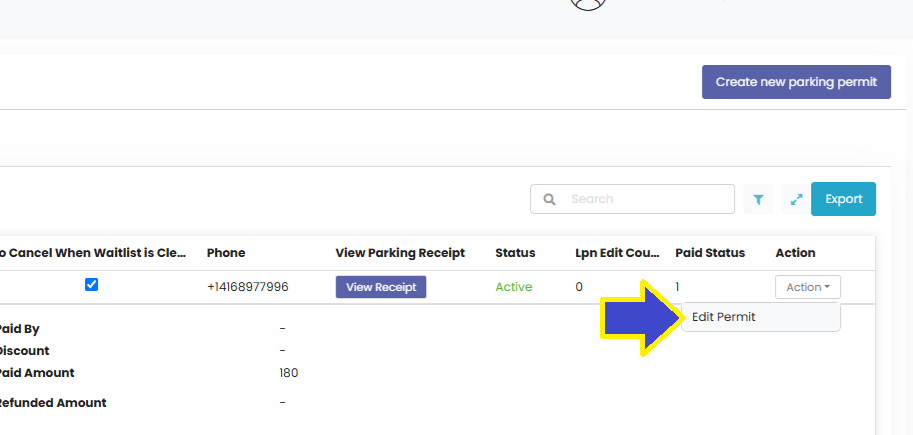Click the Active status text
913x435 pixels.
click(514, 287)
